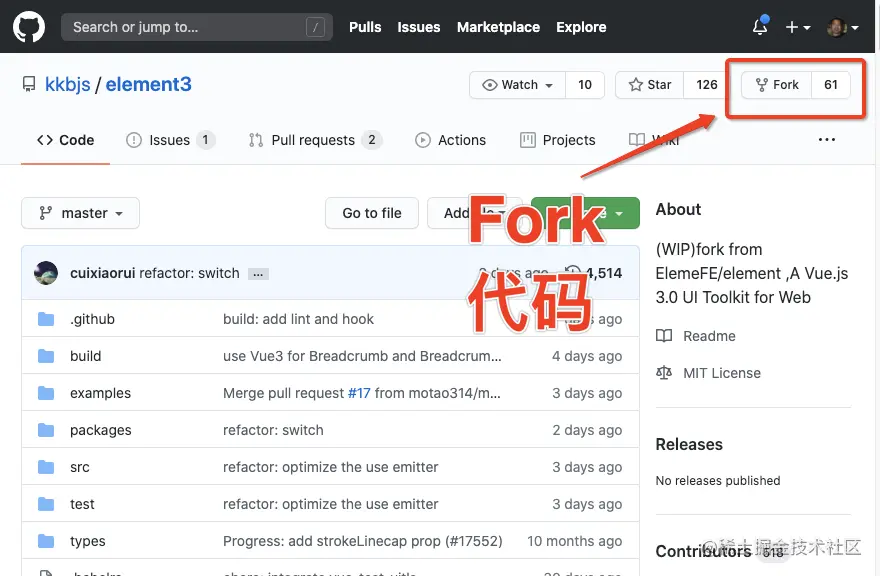
Task: Open commit build: add lint and hook
Action: [x=298, y=319]
